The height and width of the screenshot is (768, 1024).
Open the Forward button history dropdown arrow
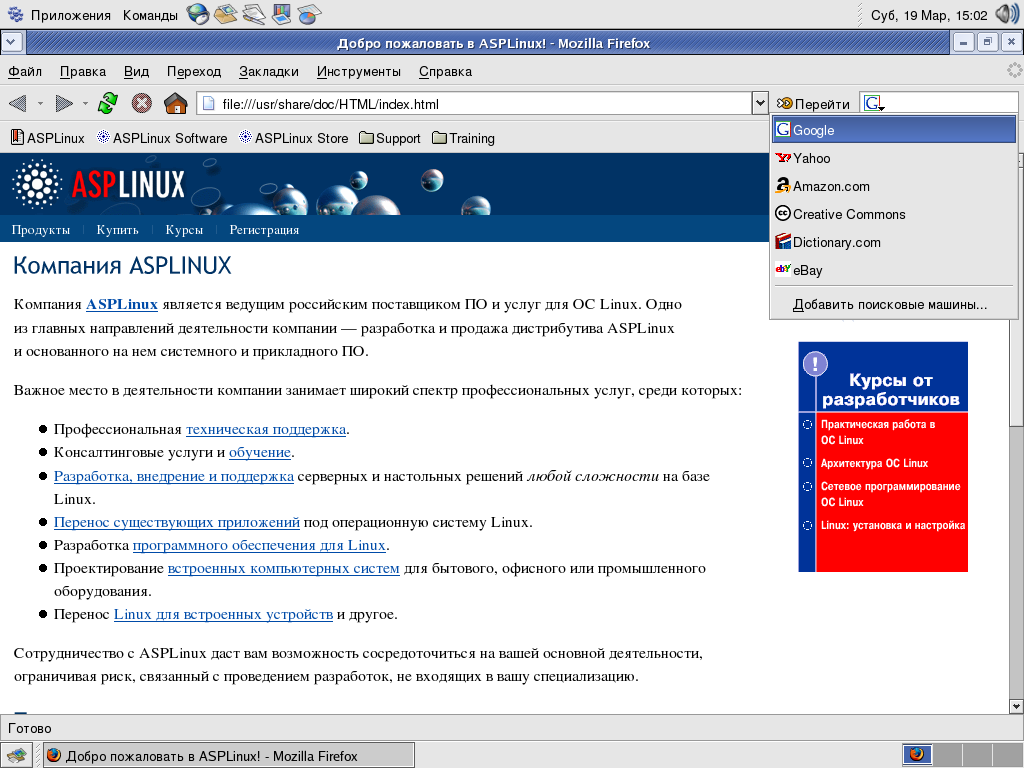(x=85, y=103)
